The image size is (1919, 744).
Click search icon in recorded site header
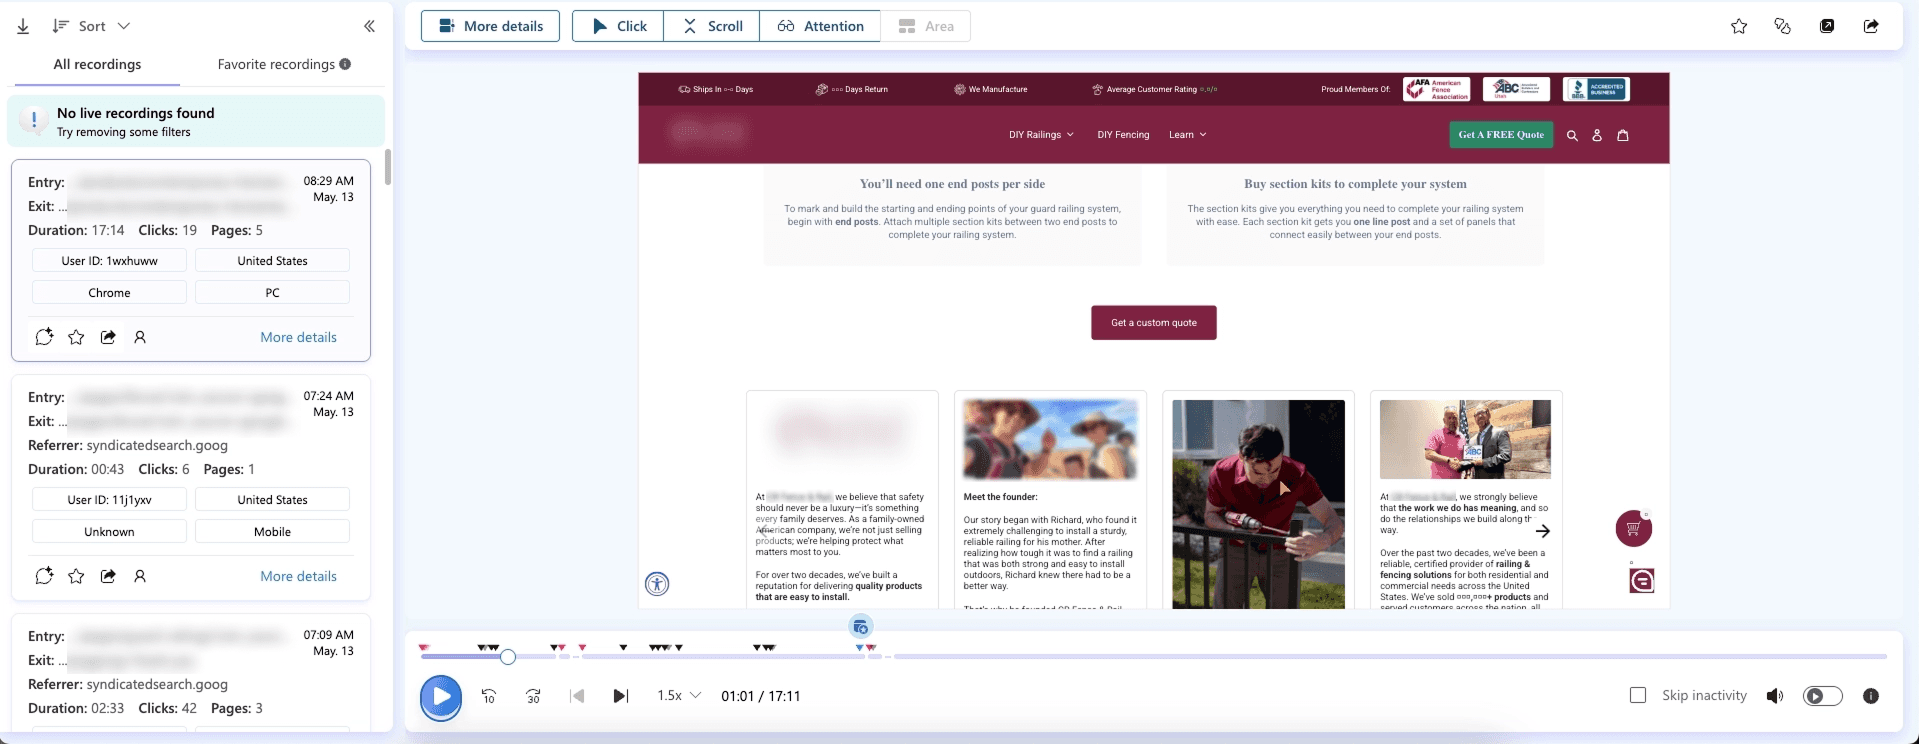coord(1572,135)
